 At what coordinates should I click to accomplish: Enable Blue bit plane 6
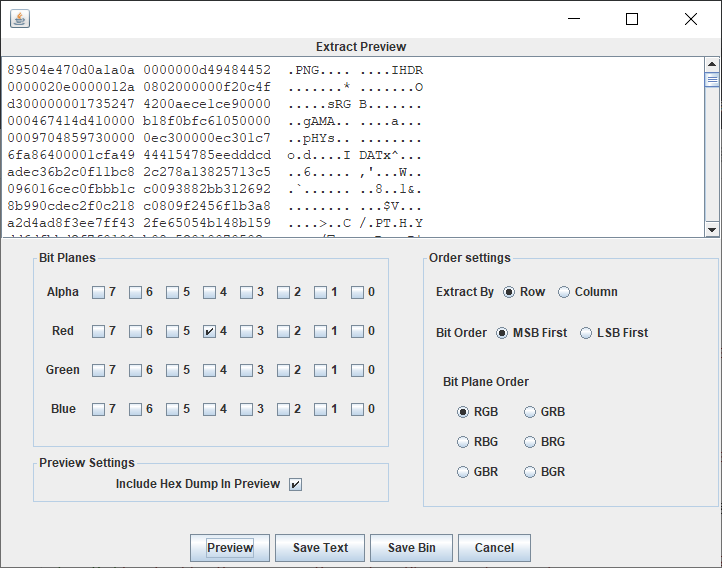pos(135,410)
